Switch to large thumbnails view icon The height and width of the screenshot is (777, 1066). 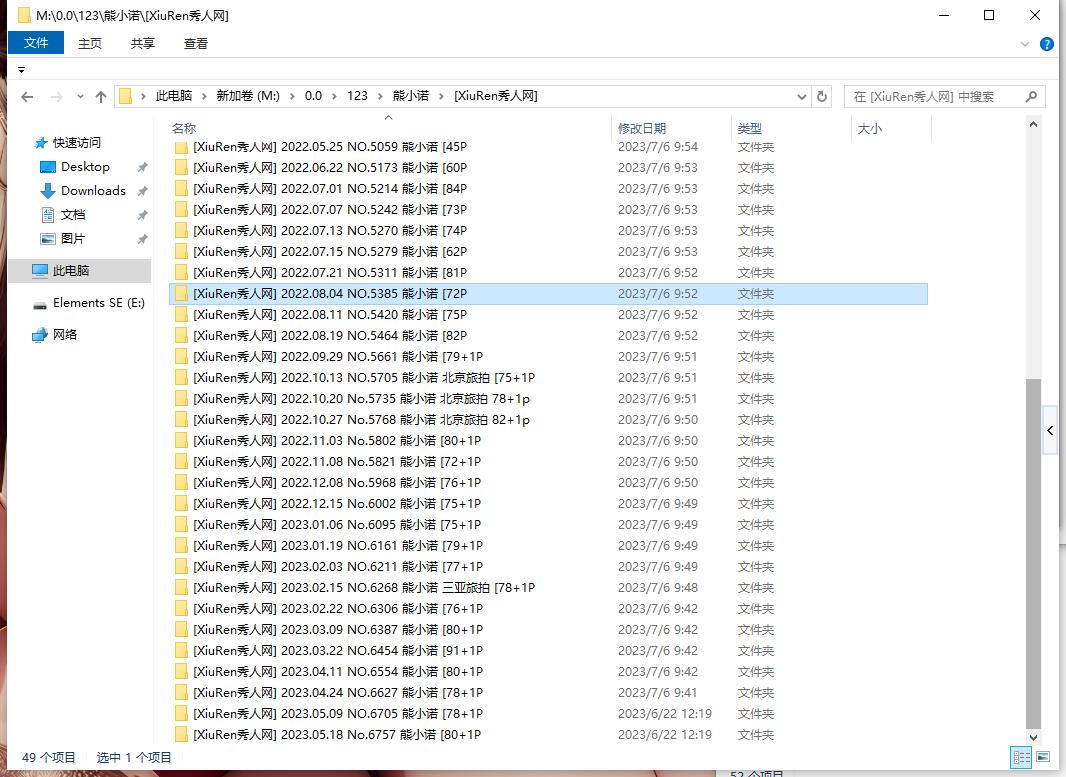(1043, 757)
